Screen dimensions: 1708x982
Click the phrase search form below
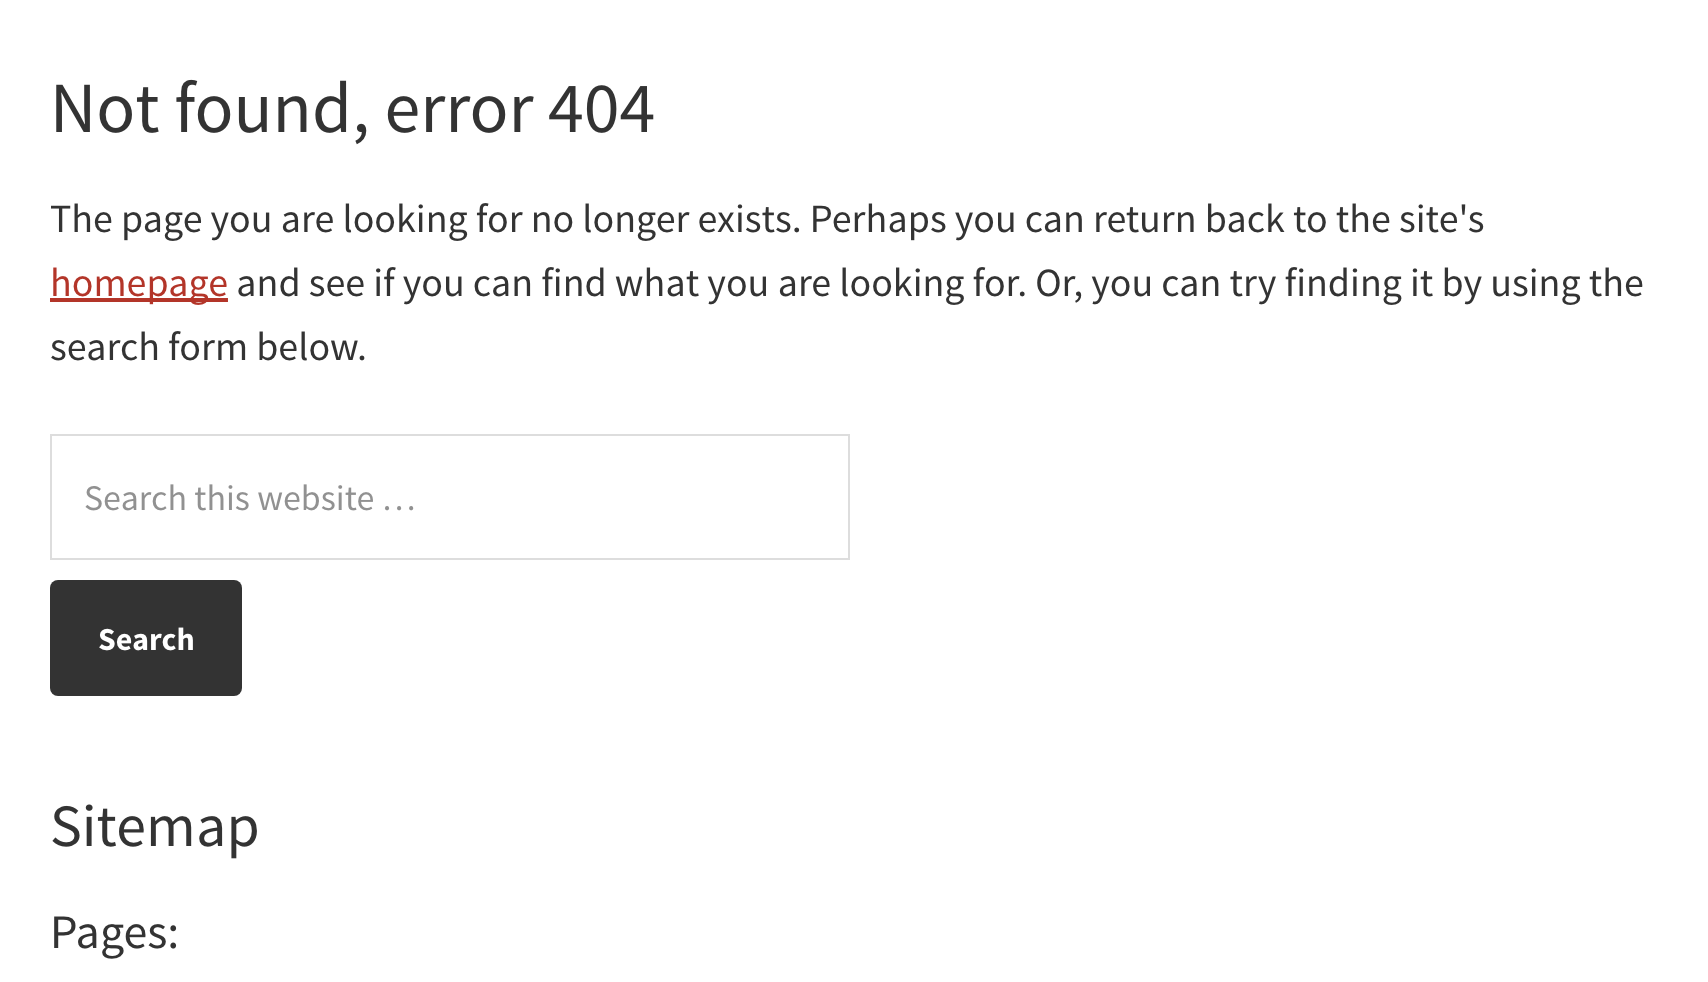point(208,347)
